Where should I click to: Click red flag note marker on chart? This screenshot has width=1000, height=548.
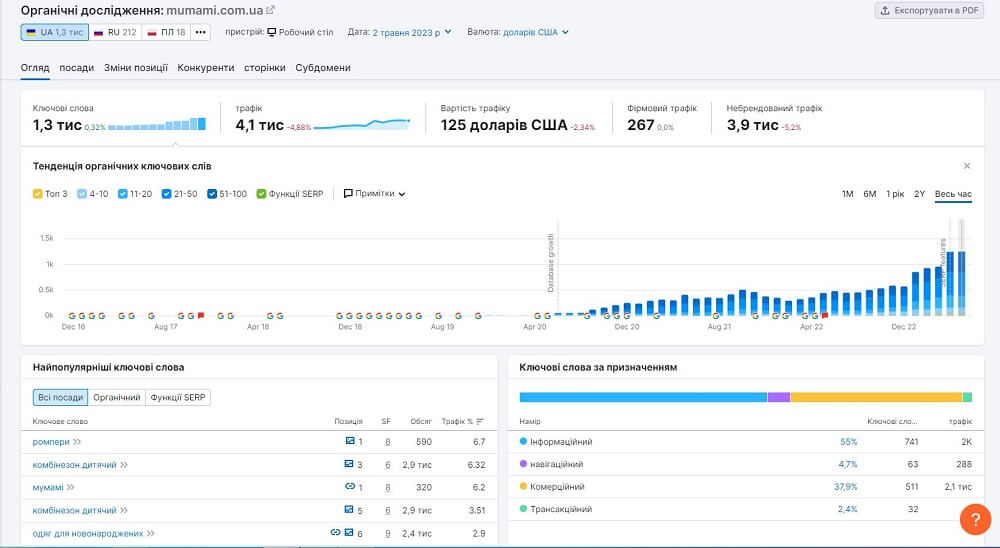coord(201,315)
